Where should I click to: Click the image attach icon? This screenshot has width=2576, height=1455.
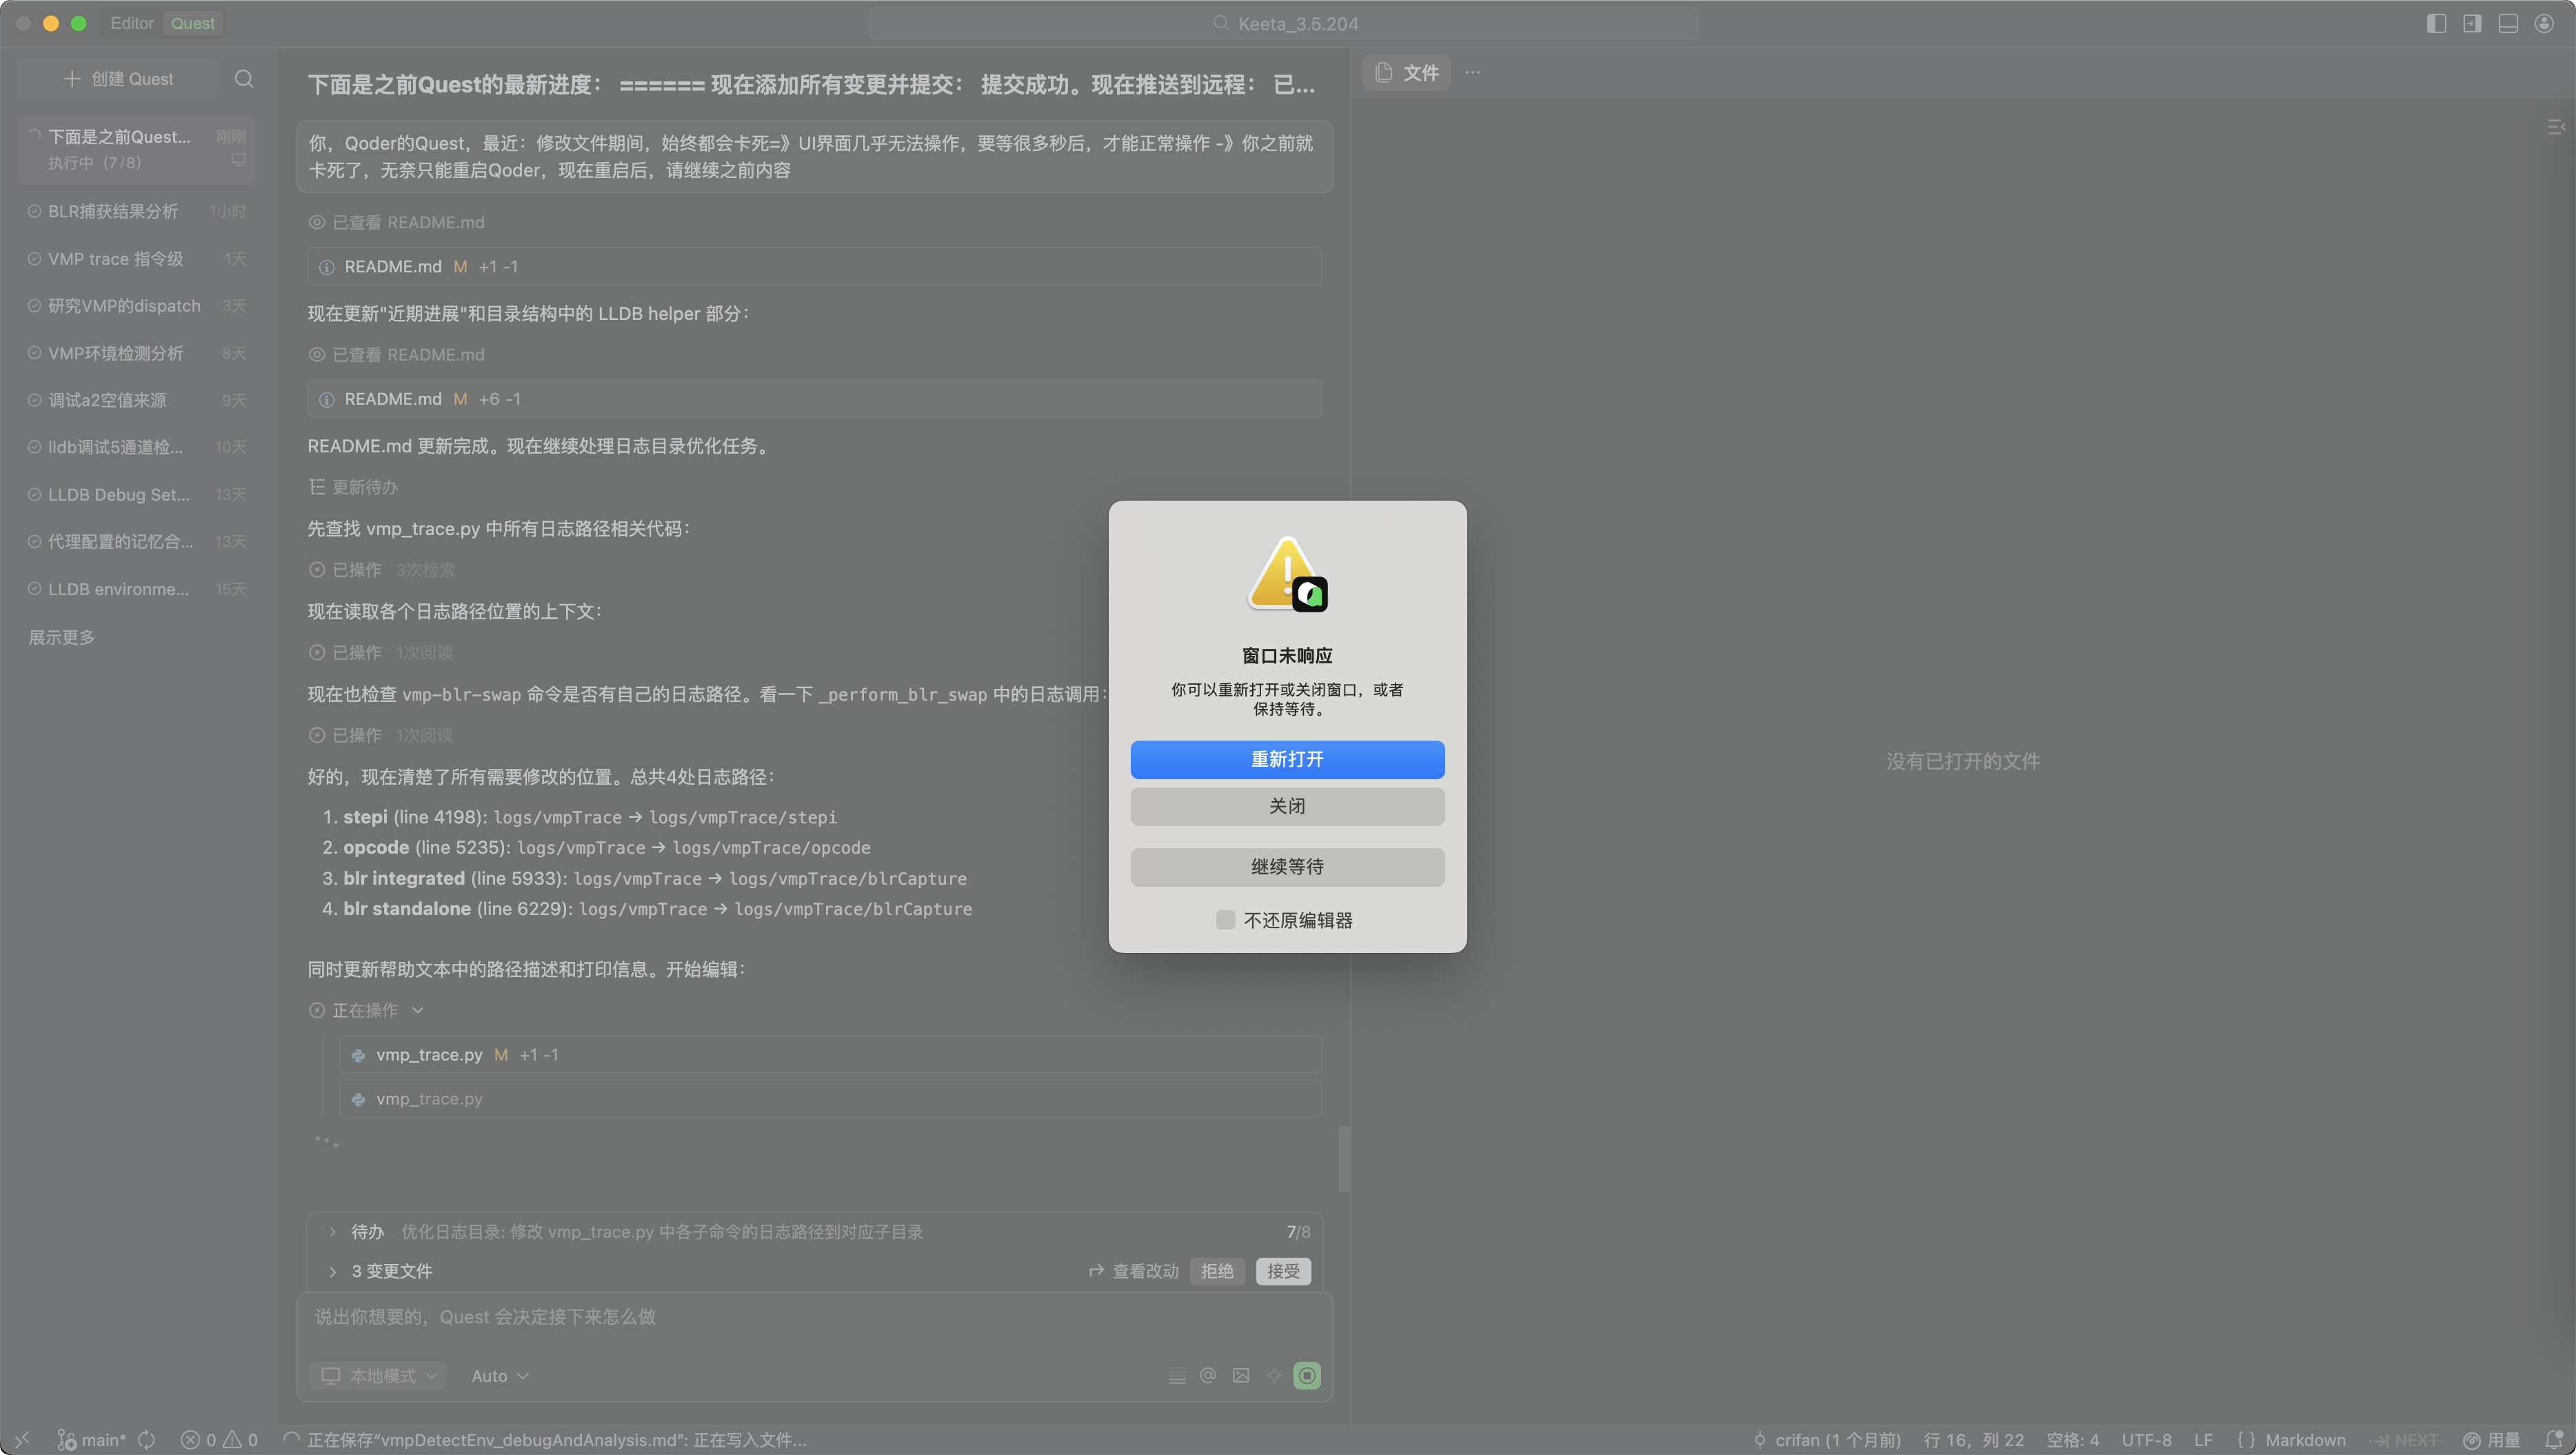(1241, 1376)
